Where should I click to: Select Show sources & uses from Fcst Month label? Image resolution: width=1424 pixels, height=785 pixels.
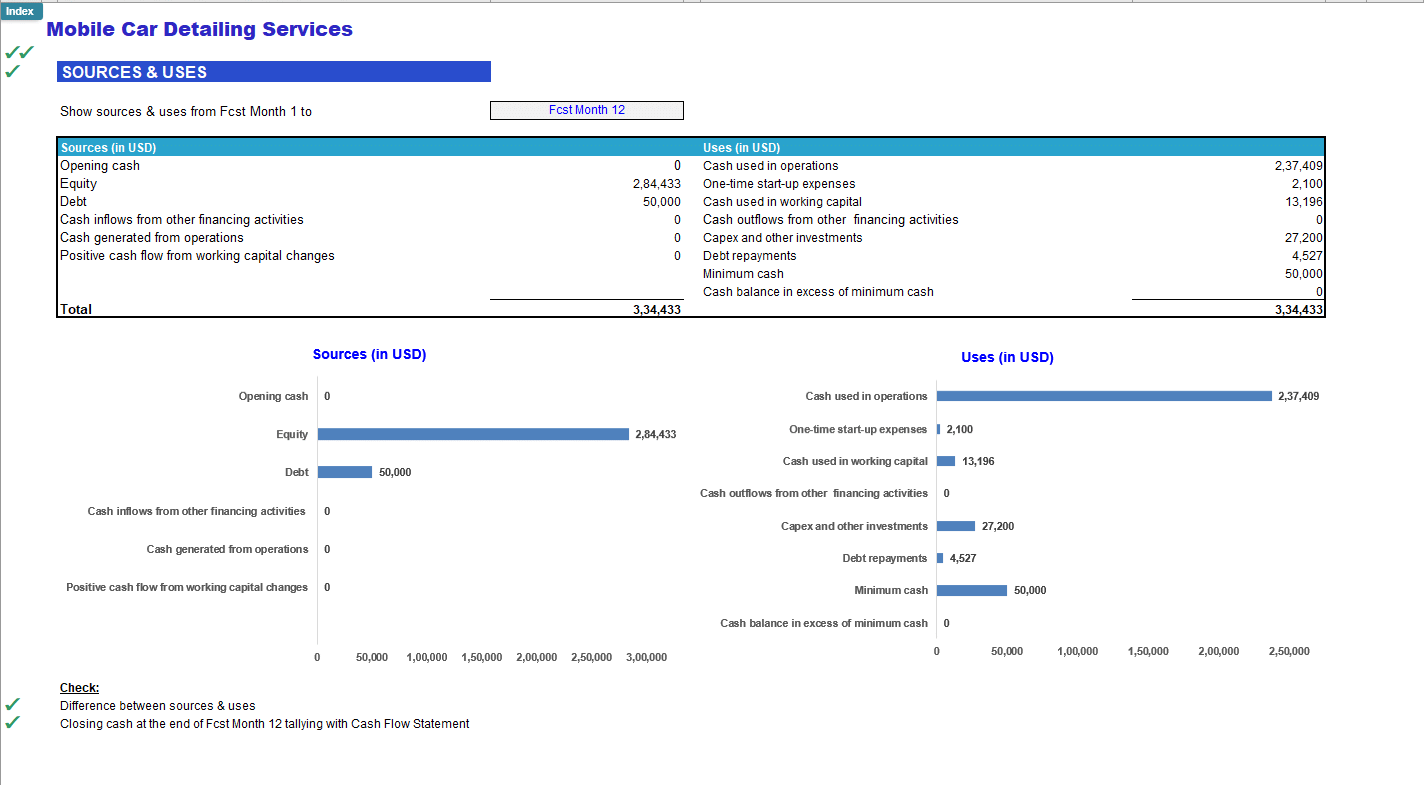point(186,112)
